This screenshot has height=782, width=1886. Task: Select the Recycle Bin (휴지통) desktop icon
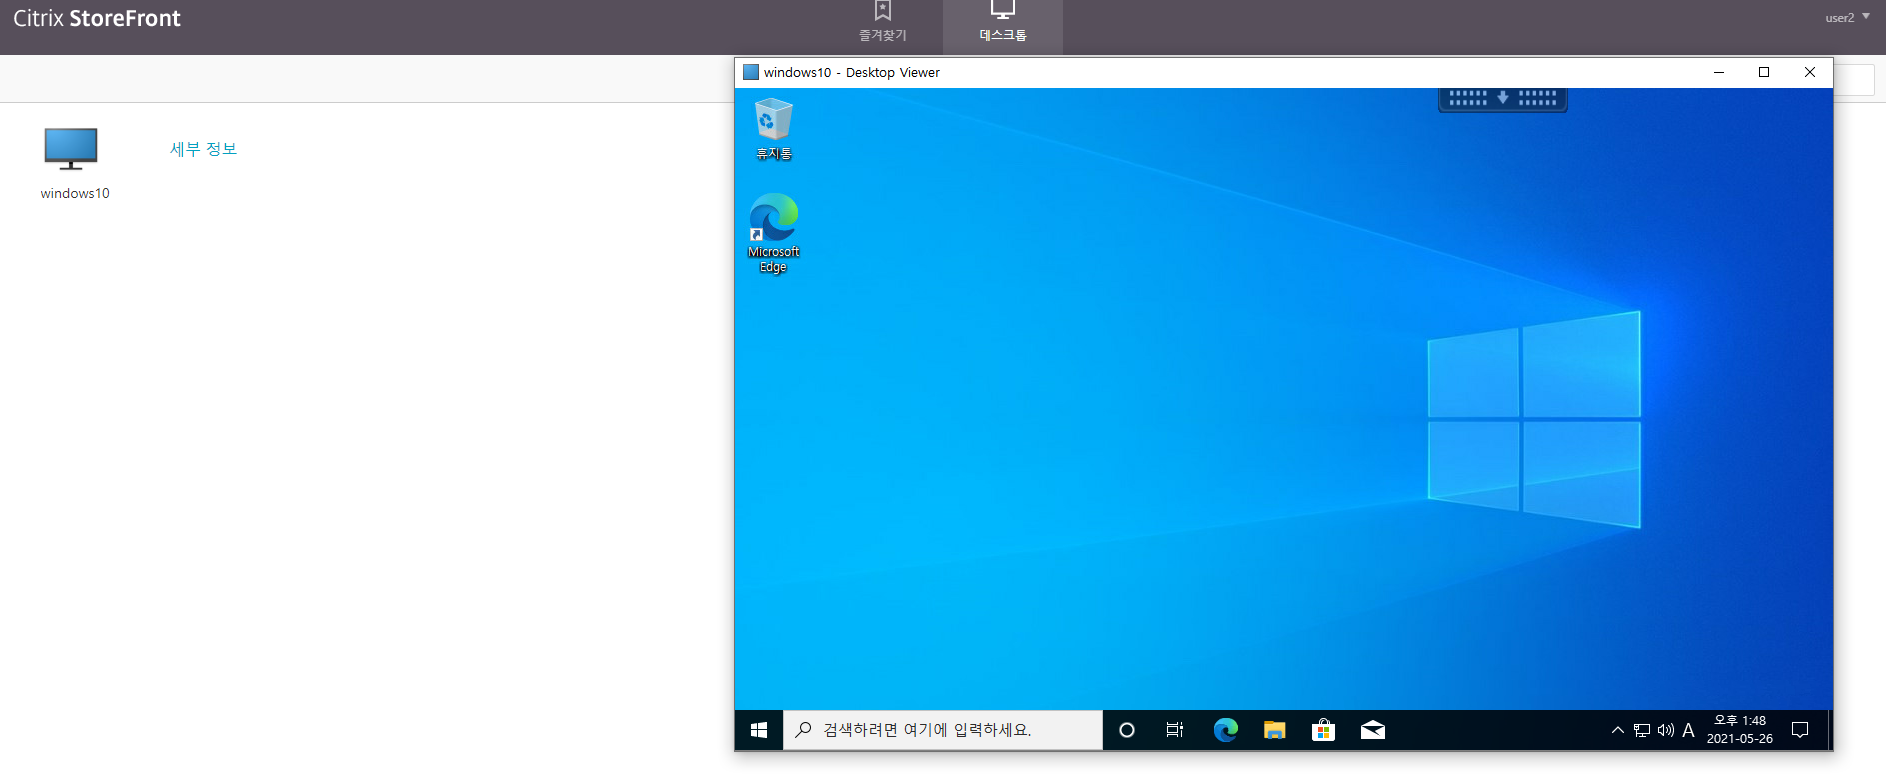tap(774, 129)
